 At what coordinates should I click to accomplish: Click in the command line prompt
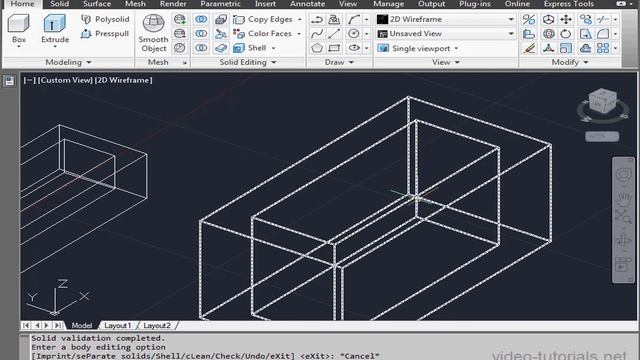click(204, 356)
